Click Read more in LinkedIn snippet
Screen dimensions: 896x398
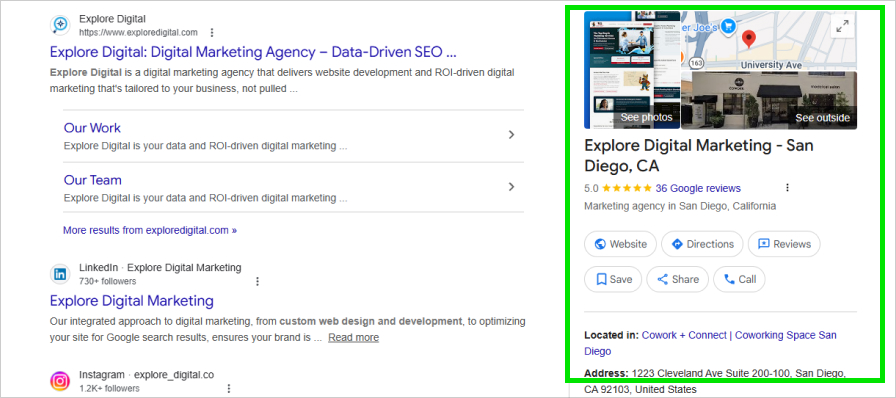(353, 337)
